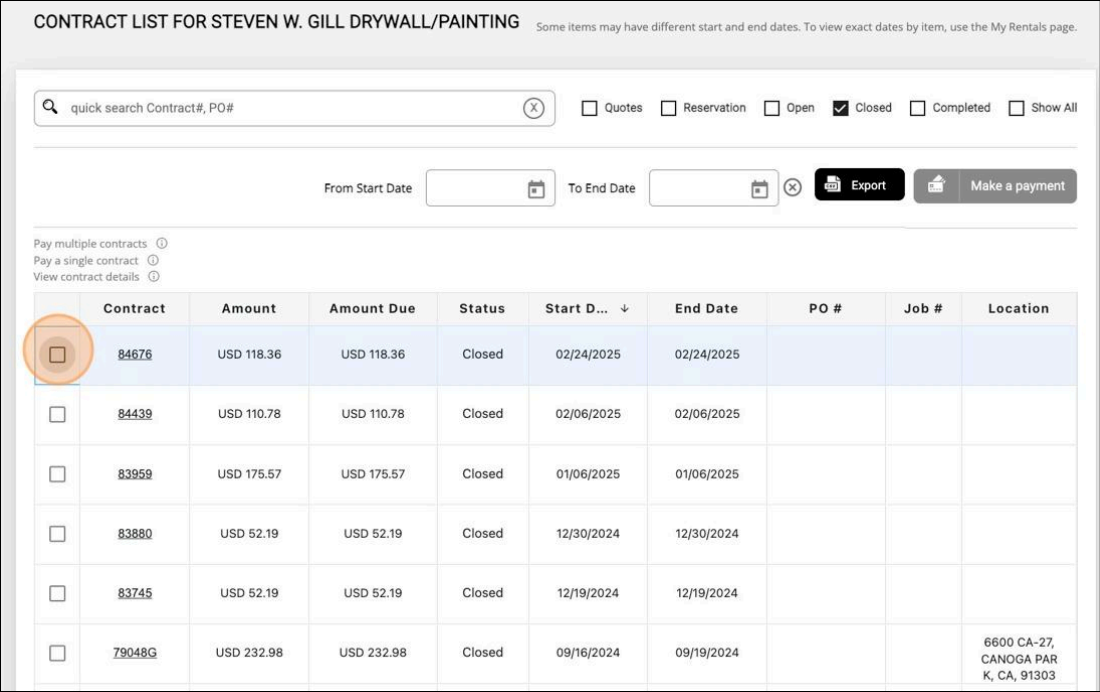
Task: Tick the Show All checkbox
Action: pyautogui.click(x=1016, y=108)
